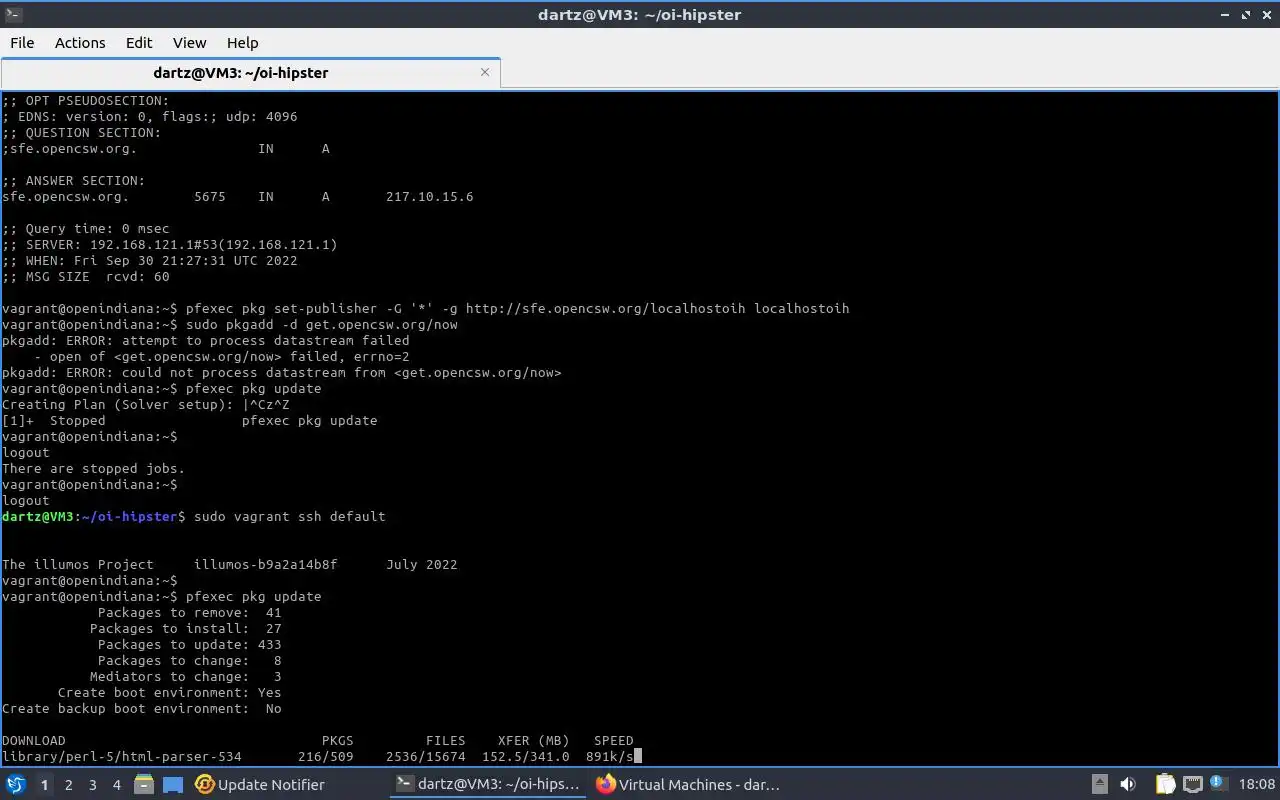Open the Update Notifier taskbar entry

[259, 785]
